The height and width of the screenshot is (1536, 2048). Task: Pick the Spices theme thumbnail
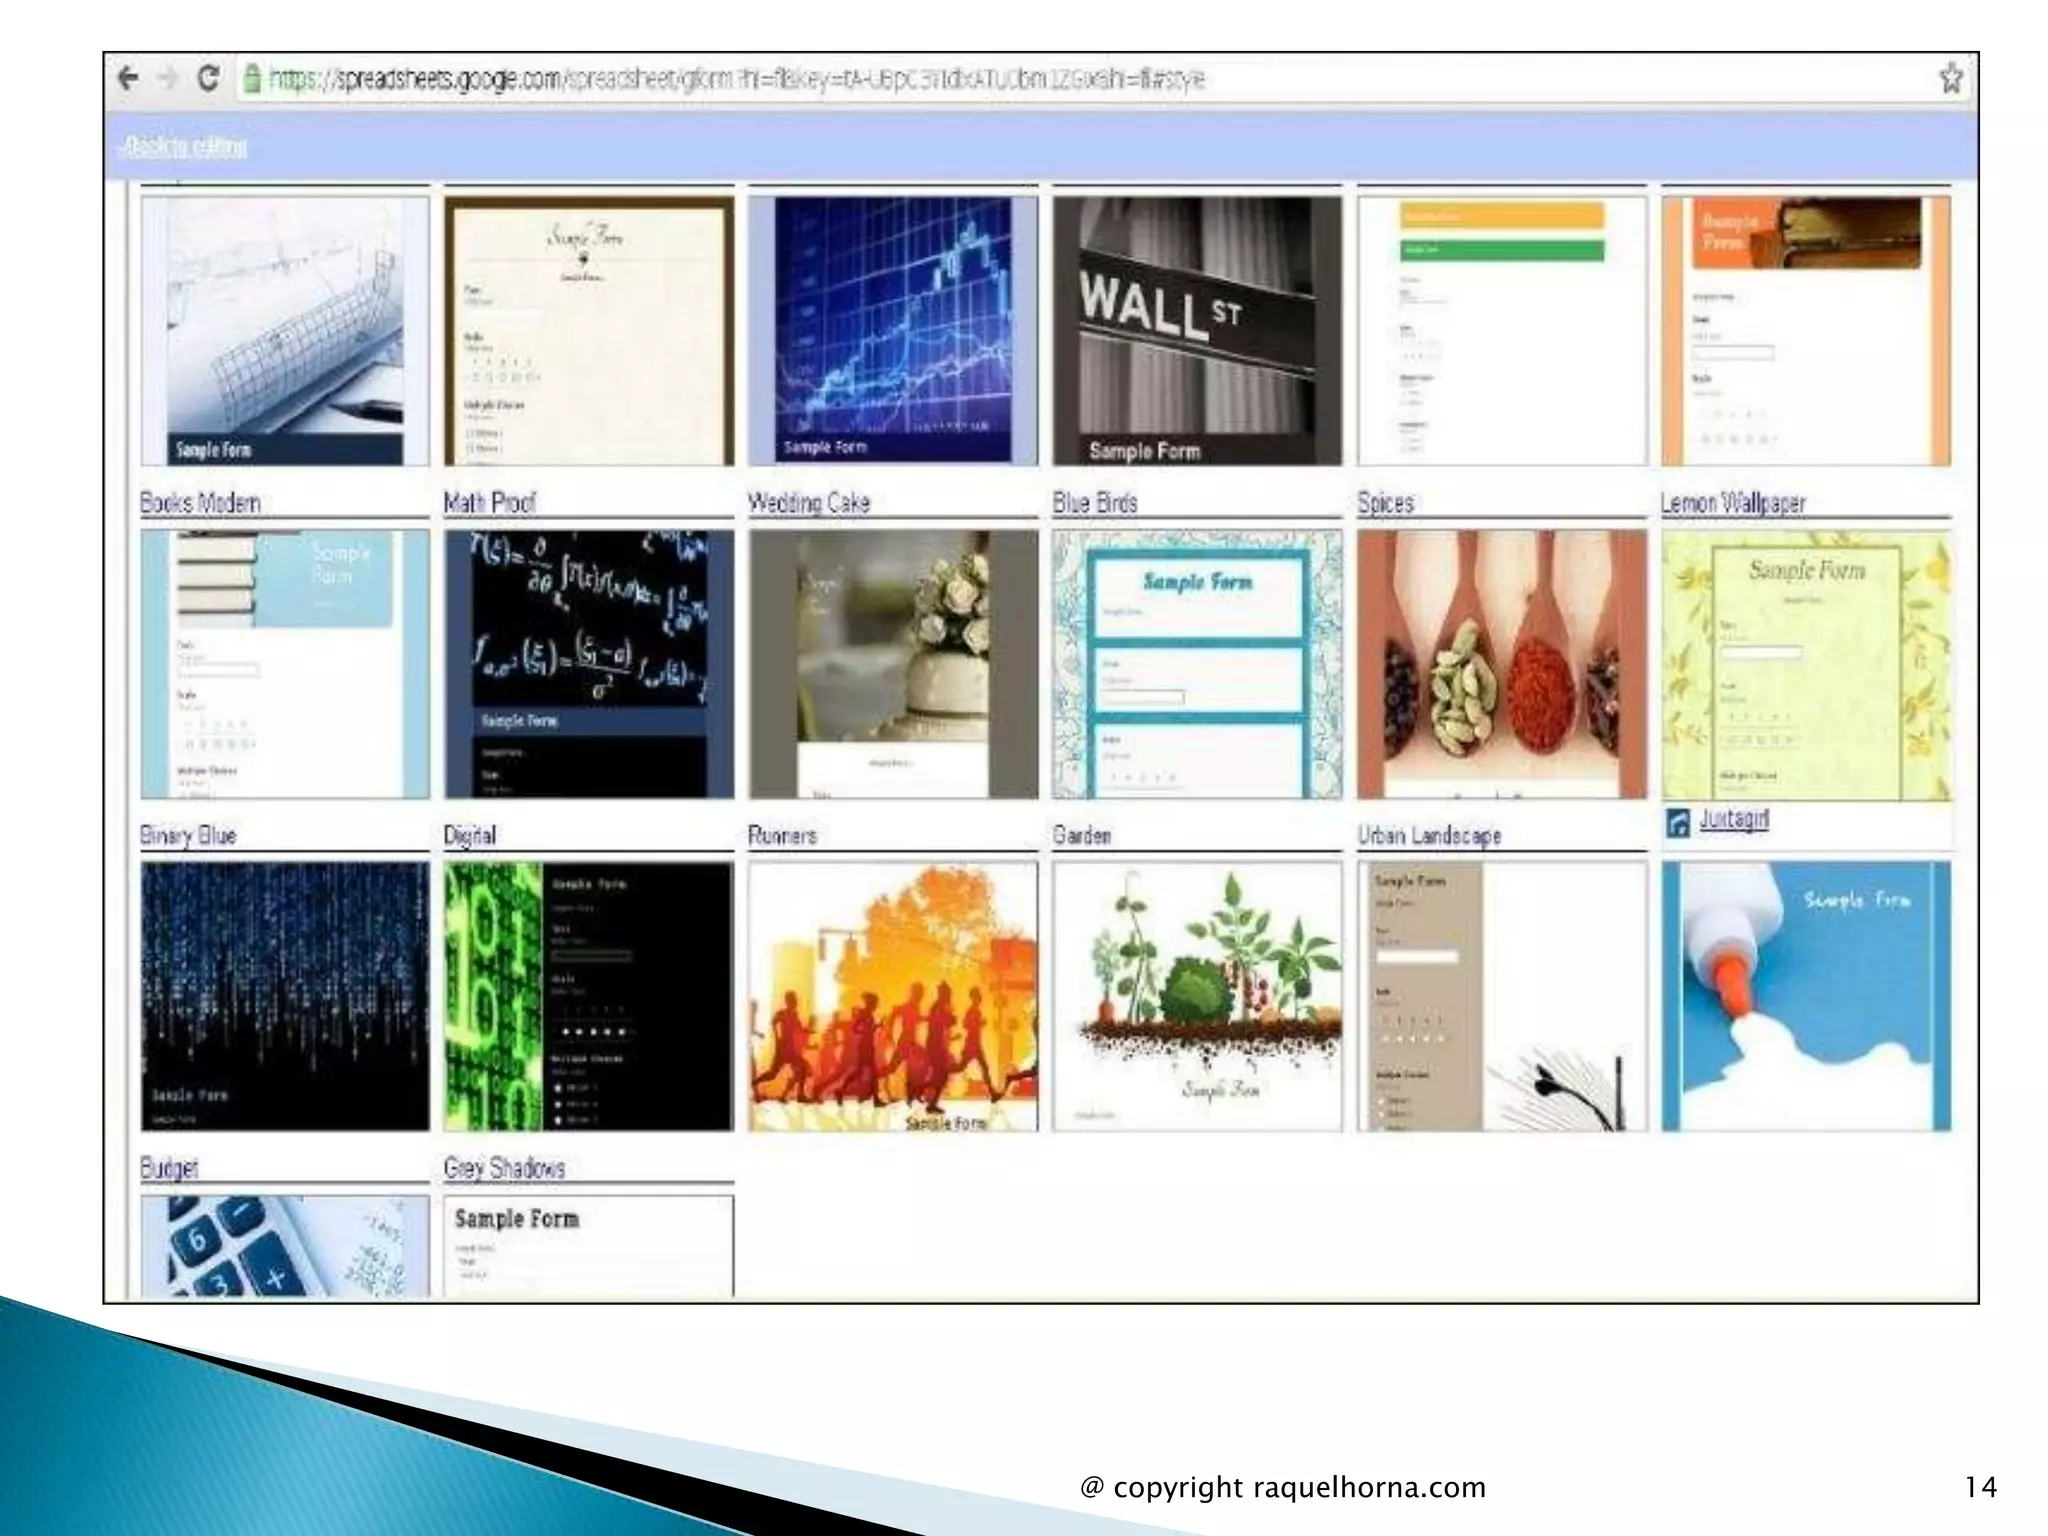tap(1501, 664)
